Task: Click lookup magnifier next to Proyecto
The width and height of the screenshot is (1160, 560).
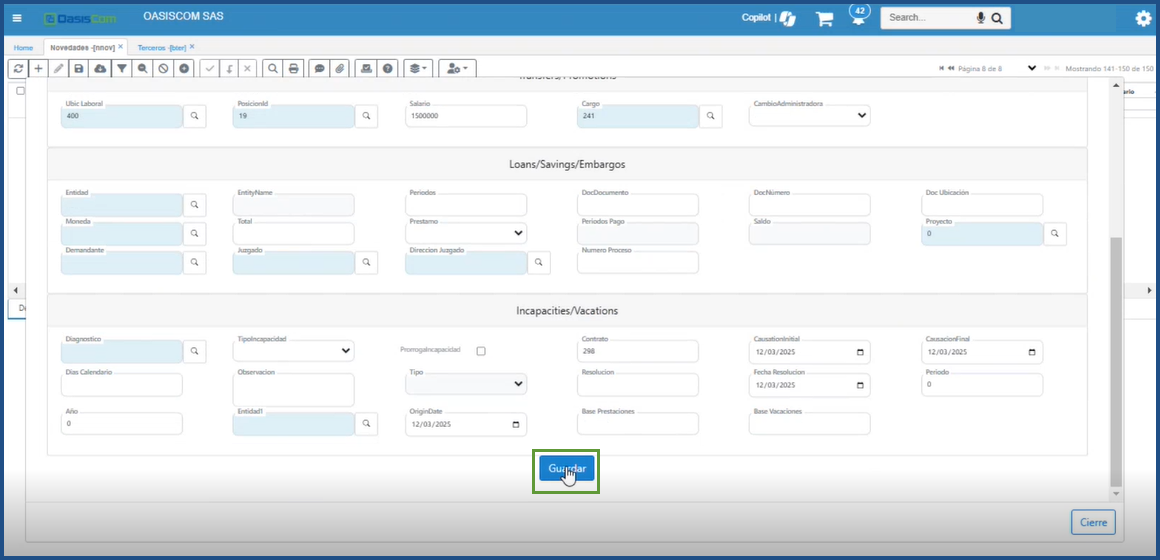Action: point(1055,234)
